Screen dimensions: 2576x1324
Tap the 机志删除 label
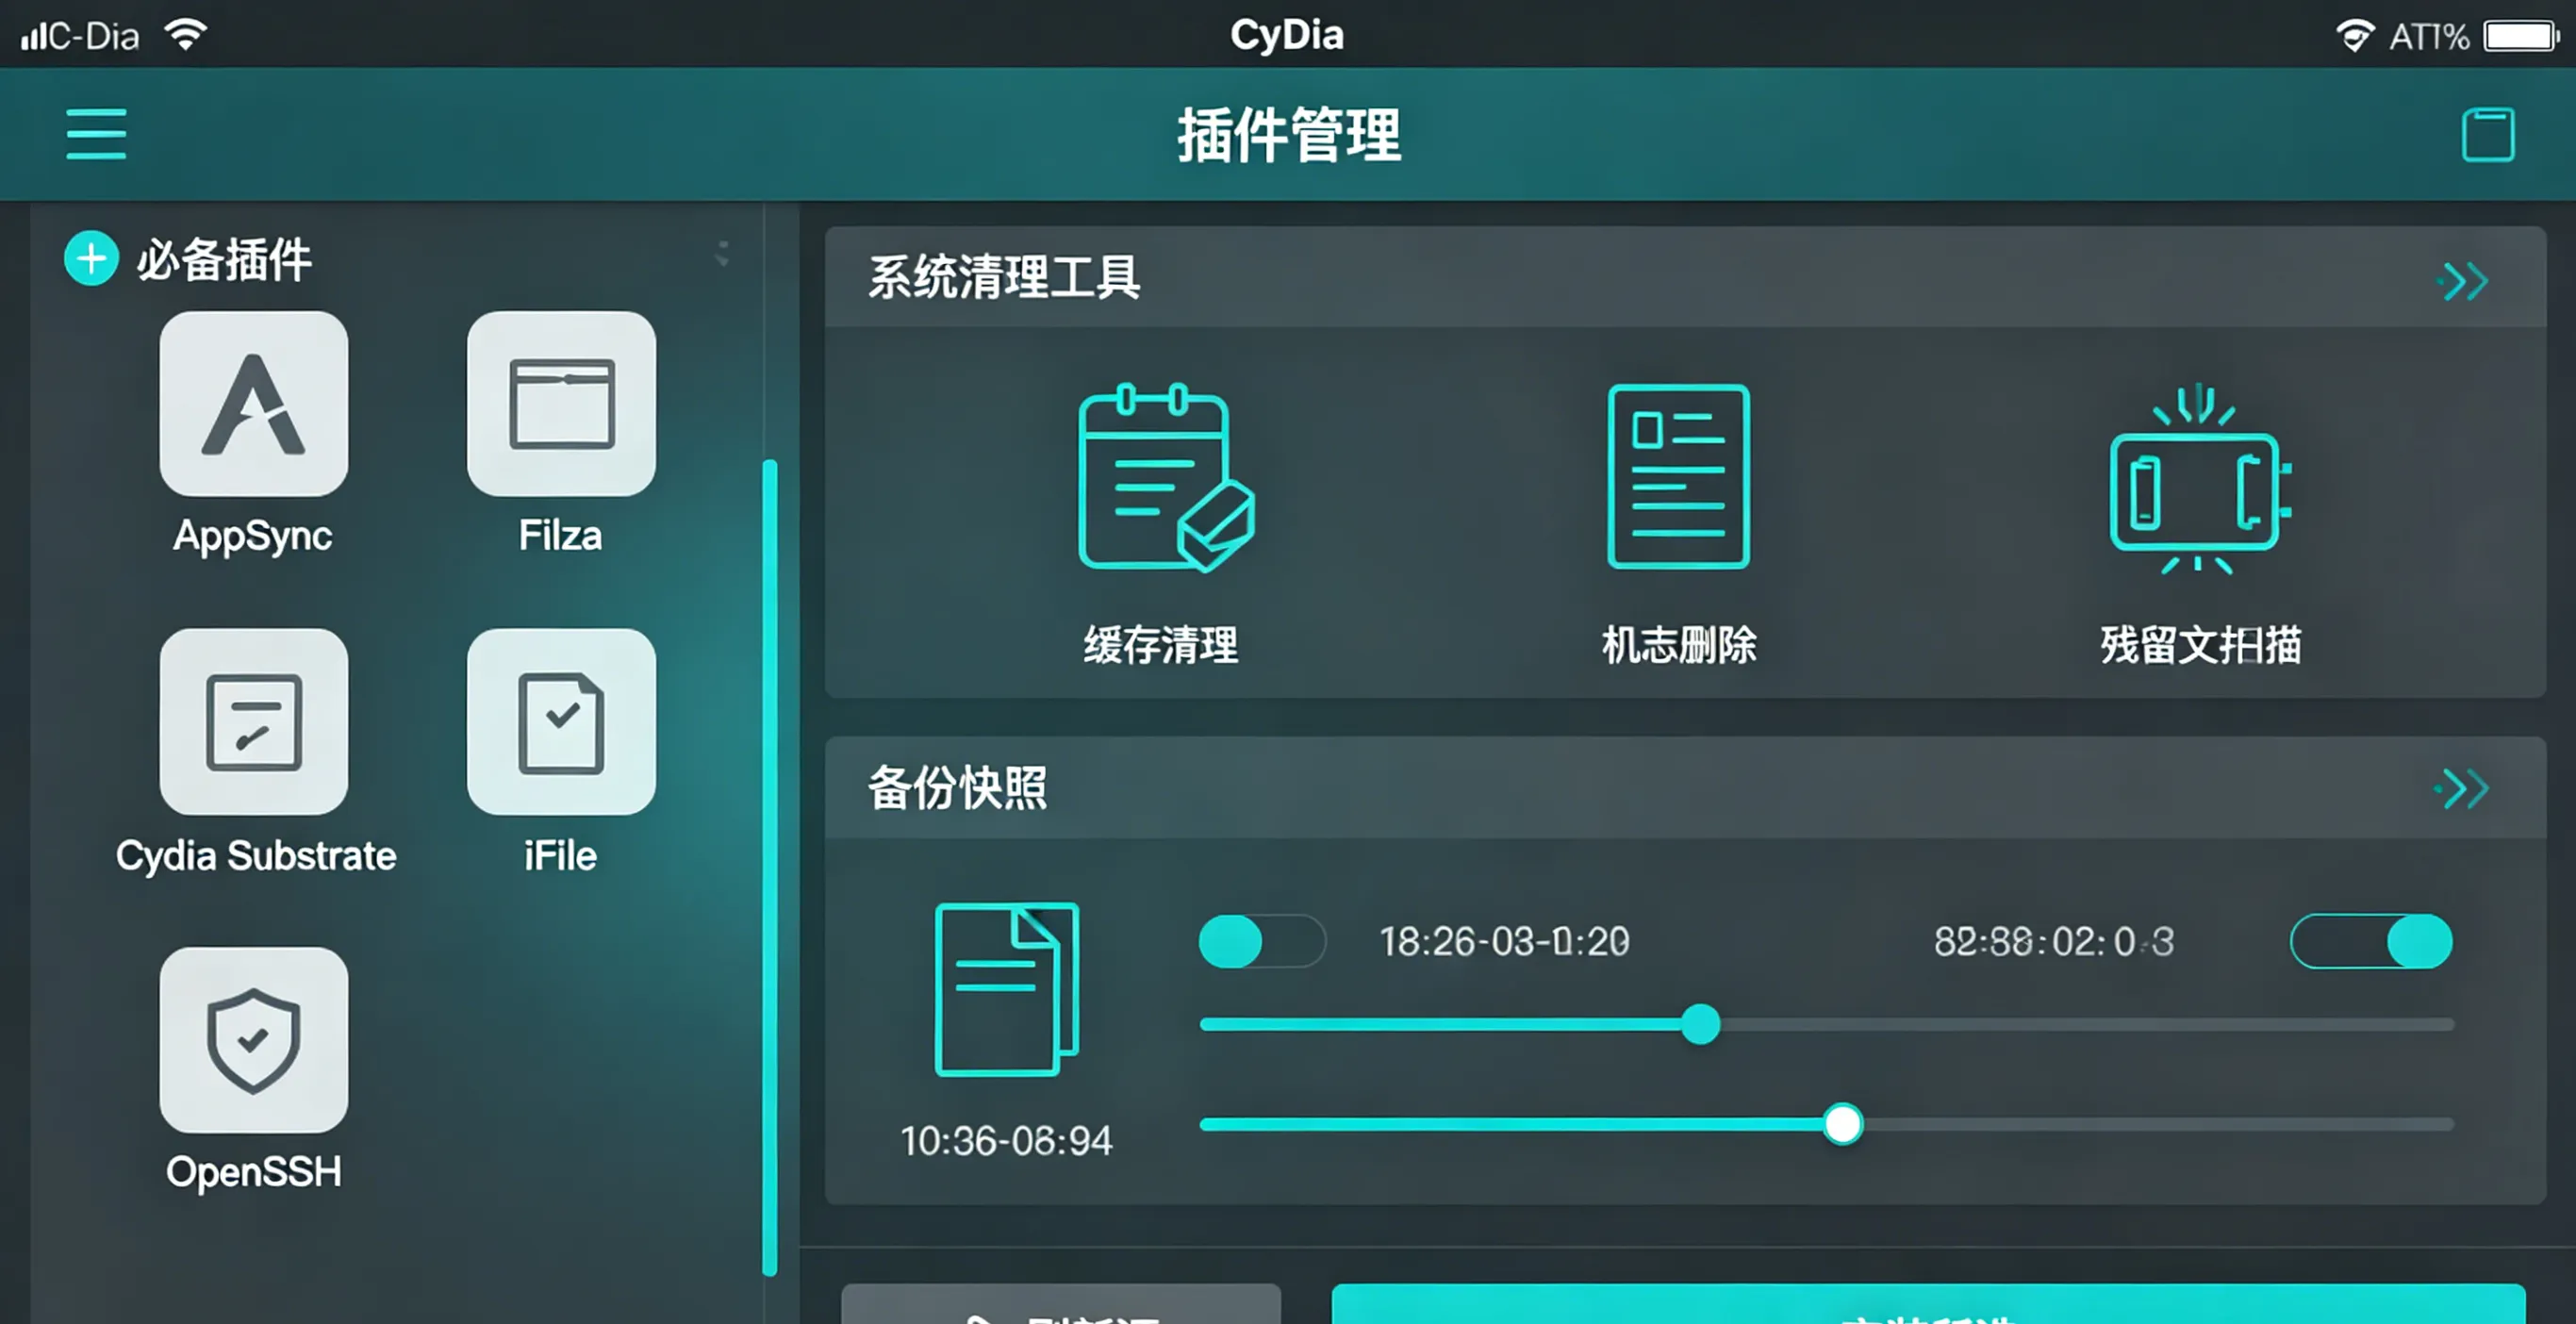(1679, 645)
